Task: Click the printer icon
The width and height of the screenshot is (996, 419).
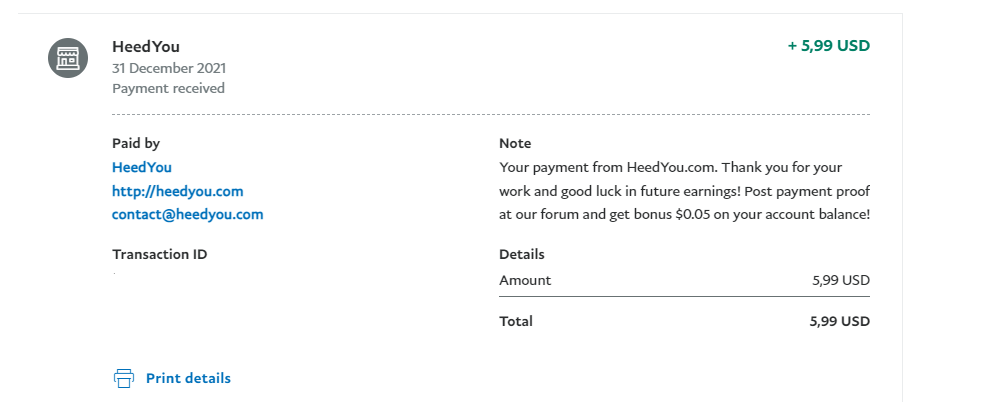Action: 124,378
